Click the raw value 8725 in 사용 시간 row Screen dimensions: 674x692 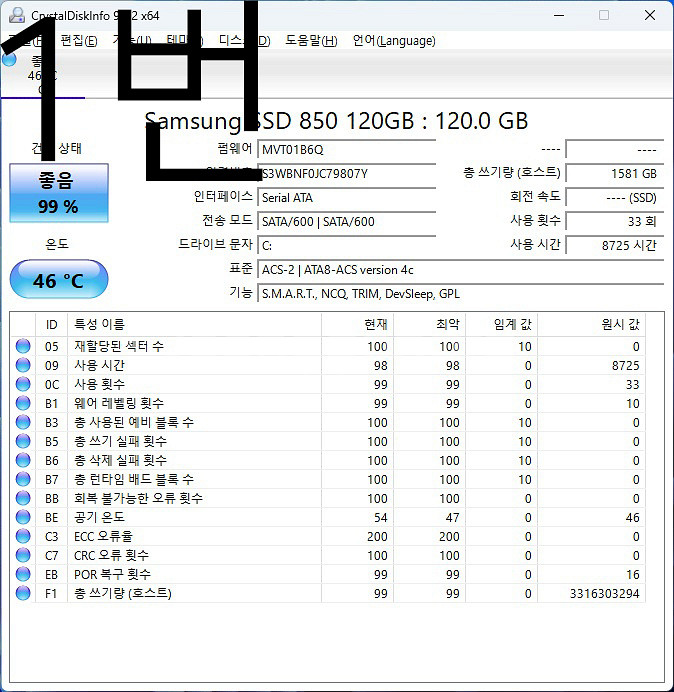(x=625, y=366)
